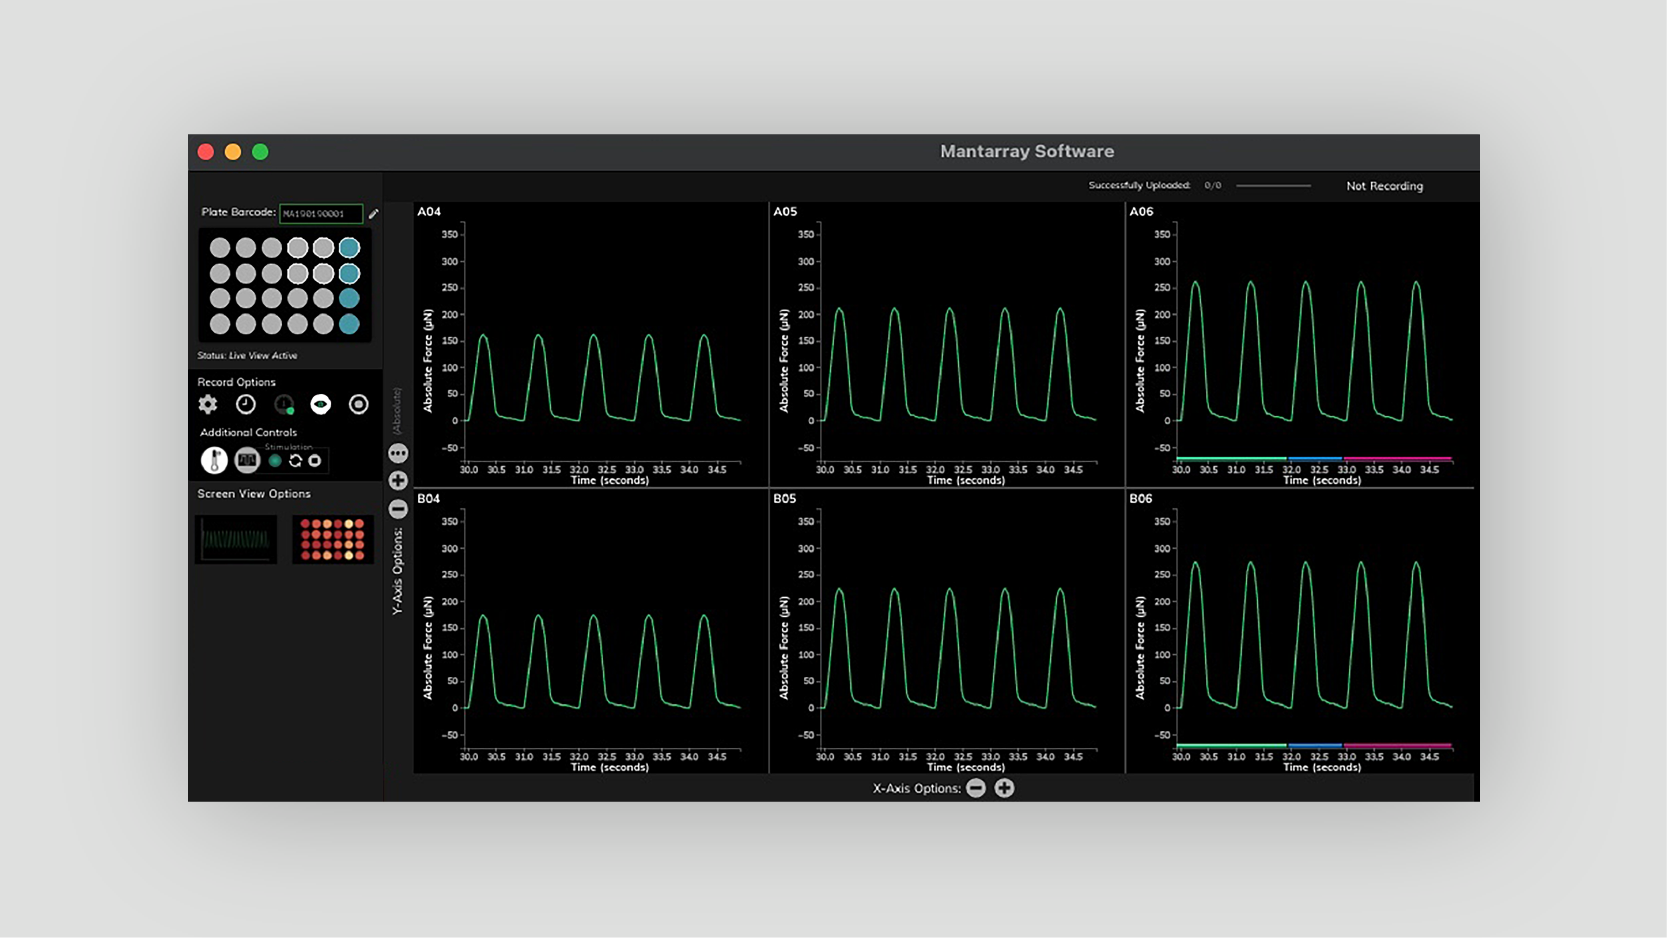Screen dimensions: 1667x938
Task: Zoom in X-axis with the plus button
Action: coord(1004,788)
